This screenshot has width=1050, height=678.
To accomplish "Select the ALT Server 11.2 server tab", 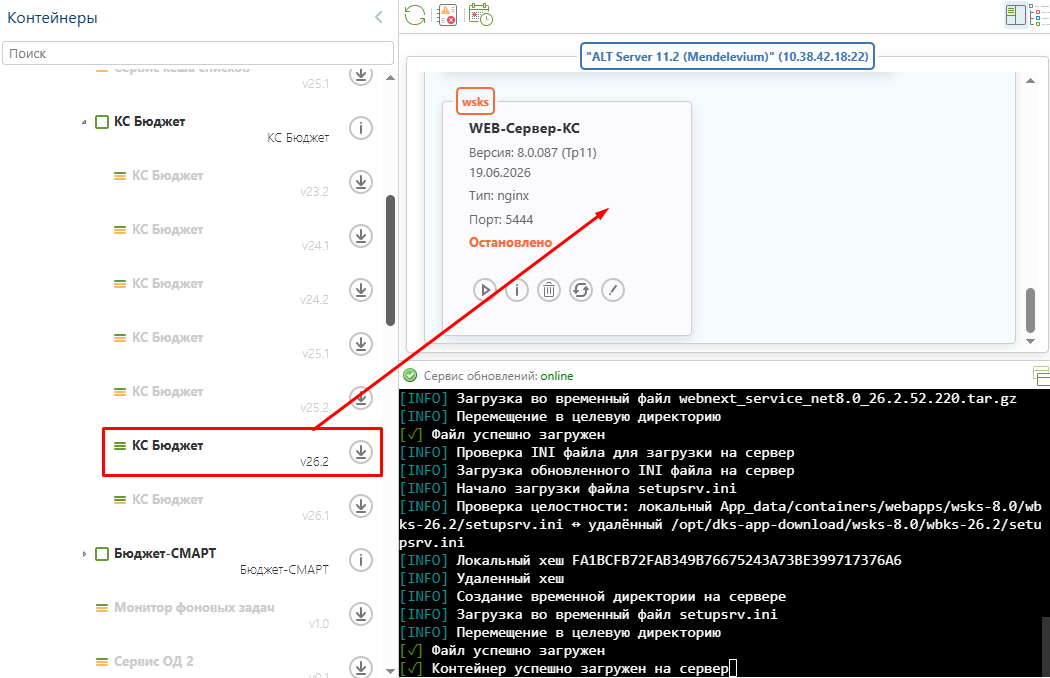I will 727,57.
